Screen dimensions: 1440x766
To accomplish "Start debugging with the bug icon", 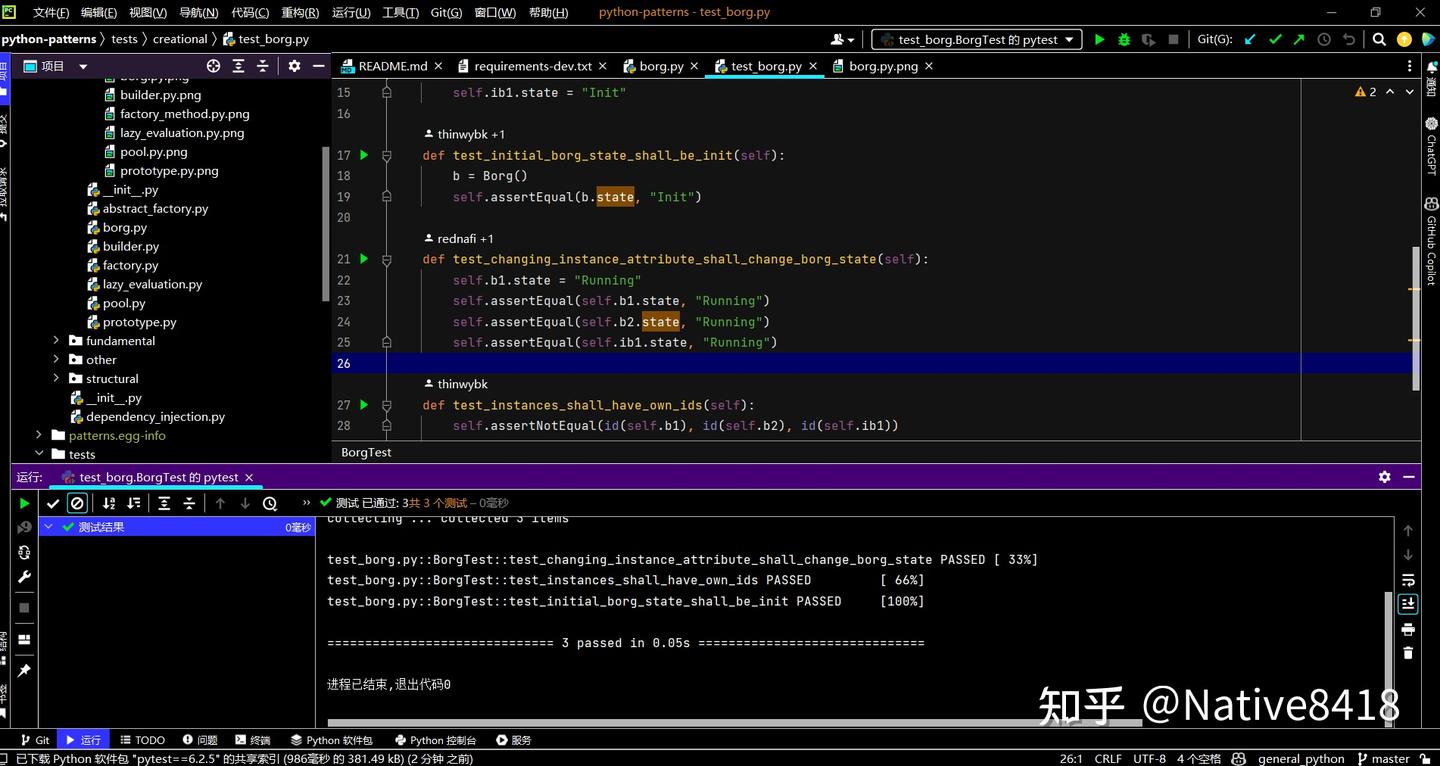I will pyautogui.click(x=1122, y=39).
